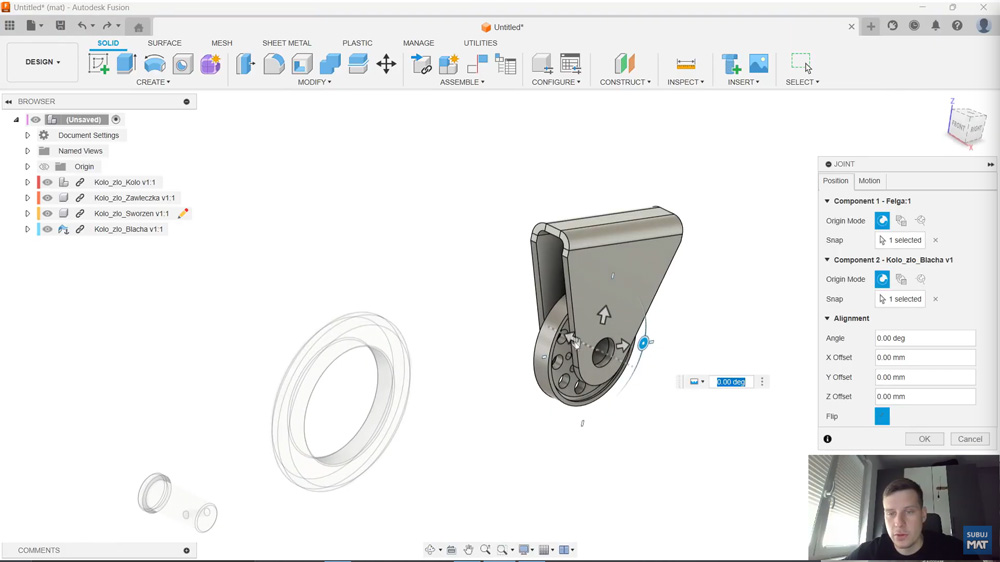Click the Undo arrow icon
The height and width of the screenshot is (562, 1000).
(x=82, y=26)
